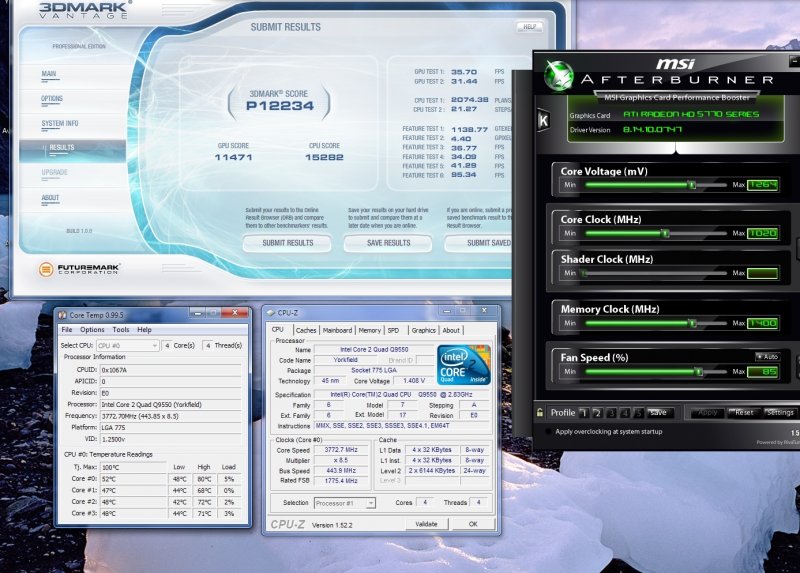The image size is (800, 573).
Task: Switch to the Memory tab in CPU-Z
Action: [x=369, y=330]
